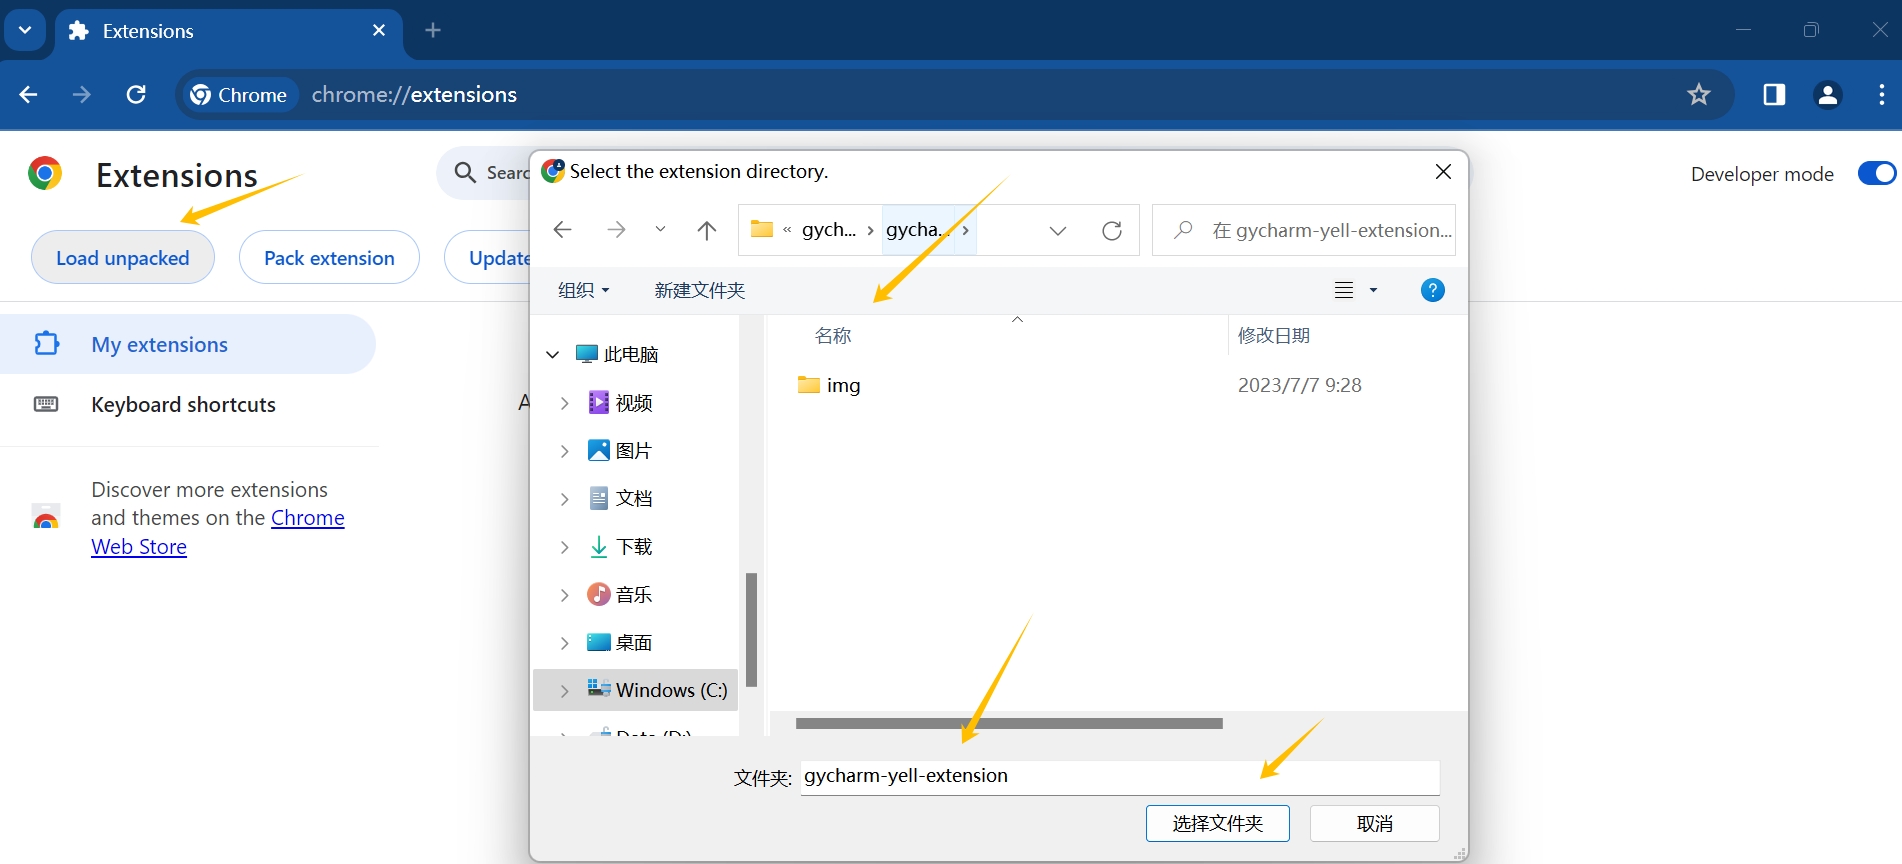Image resolution: width=1902 pixels, height=864 pixels.
Task: Click 选择文件夹 to confirm folder
Action: pos(1218,824)
